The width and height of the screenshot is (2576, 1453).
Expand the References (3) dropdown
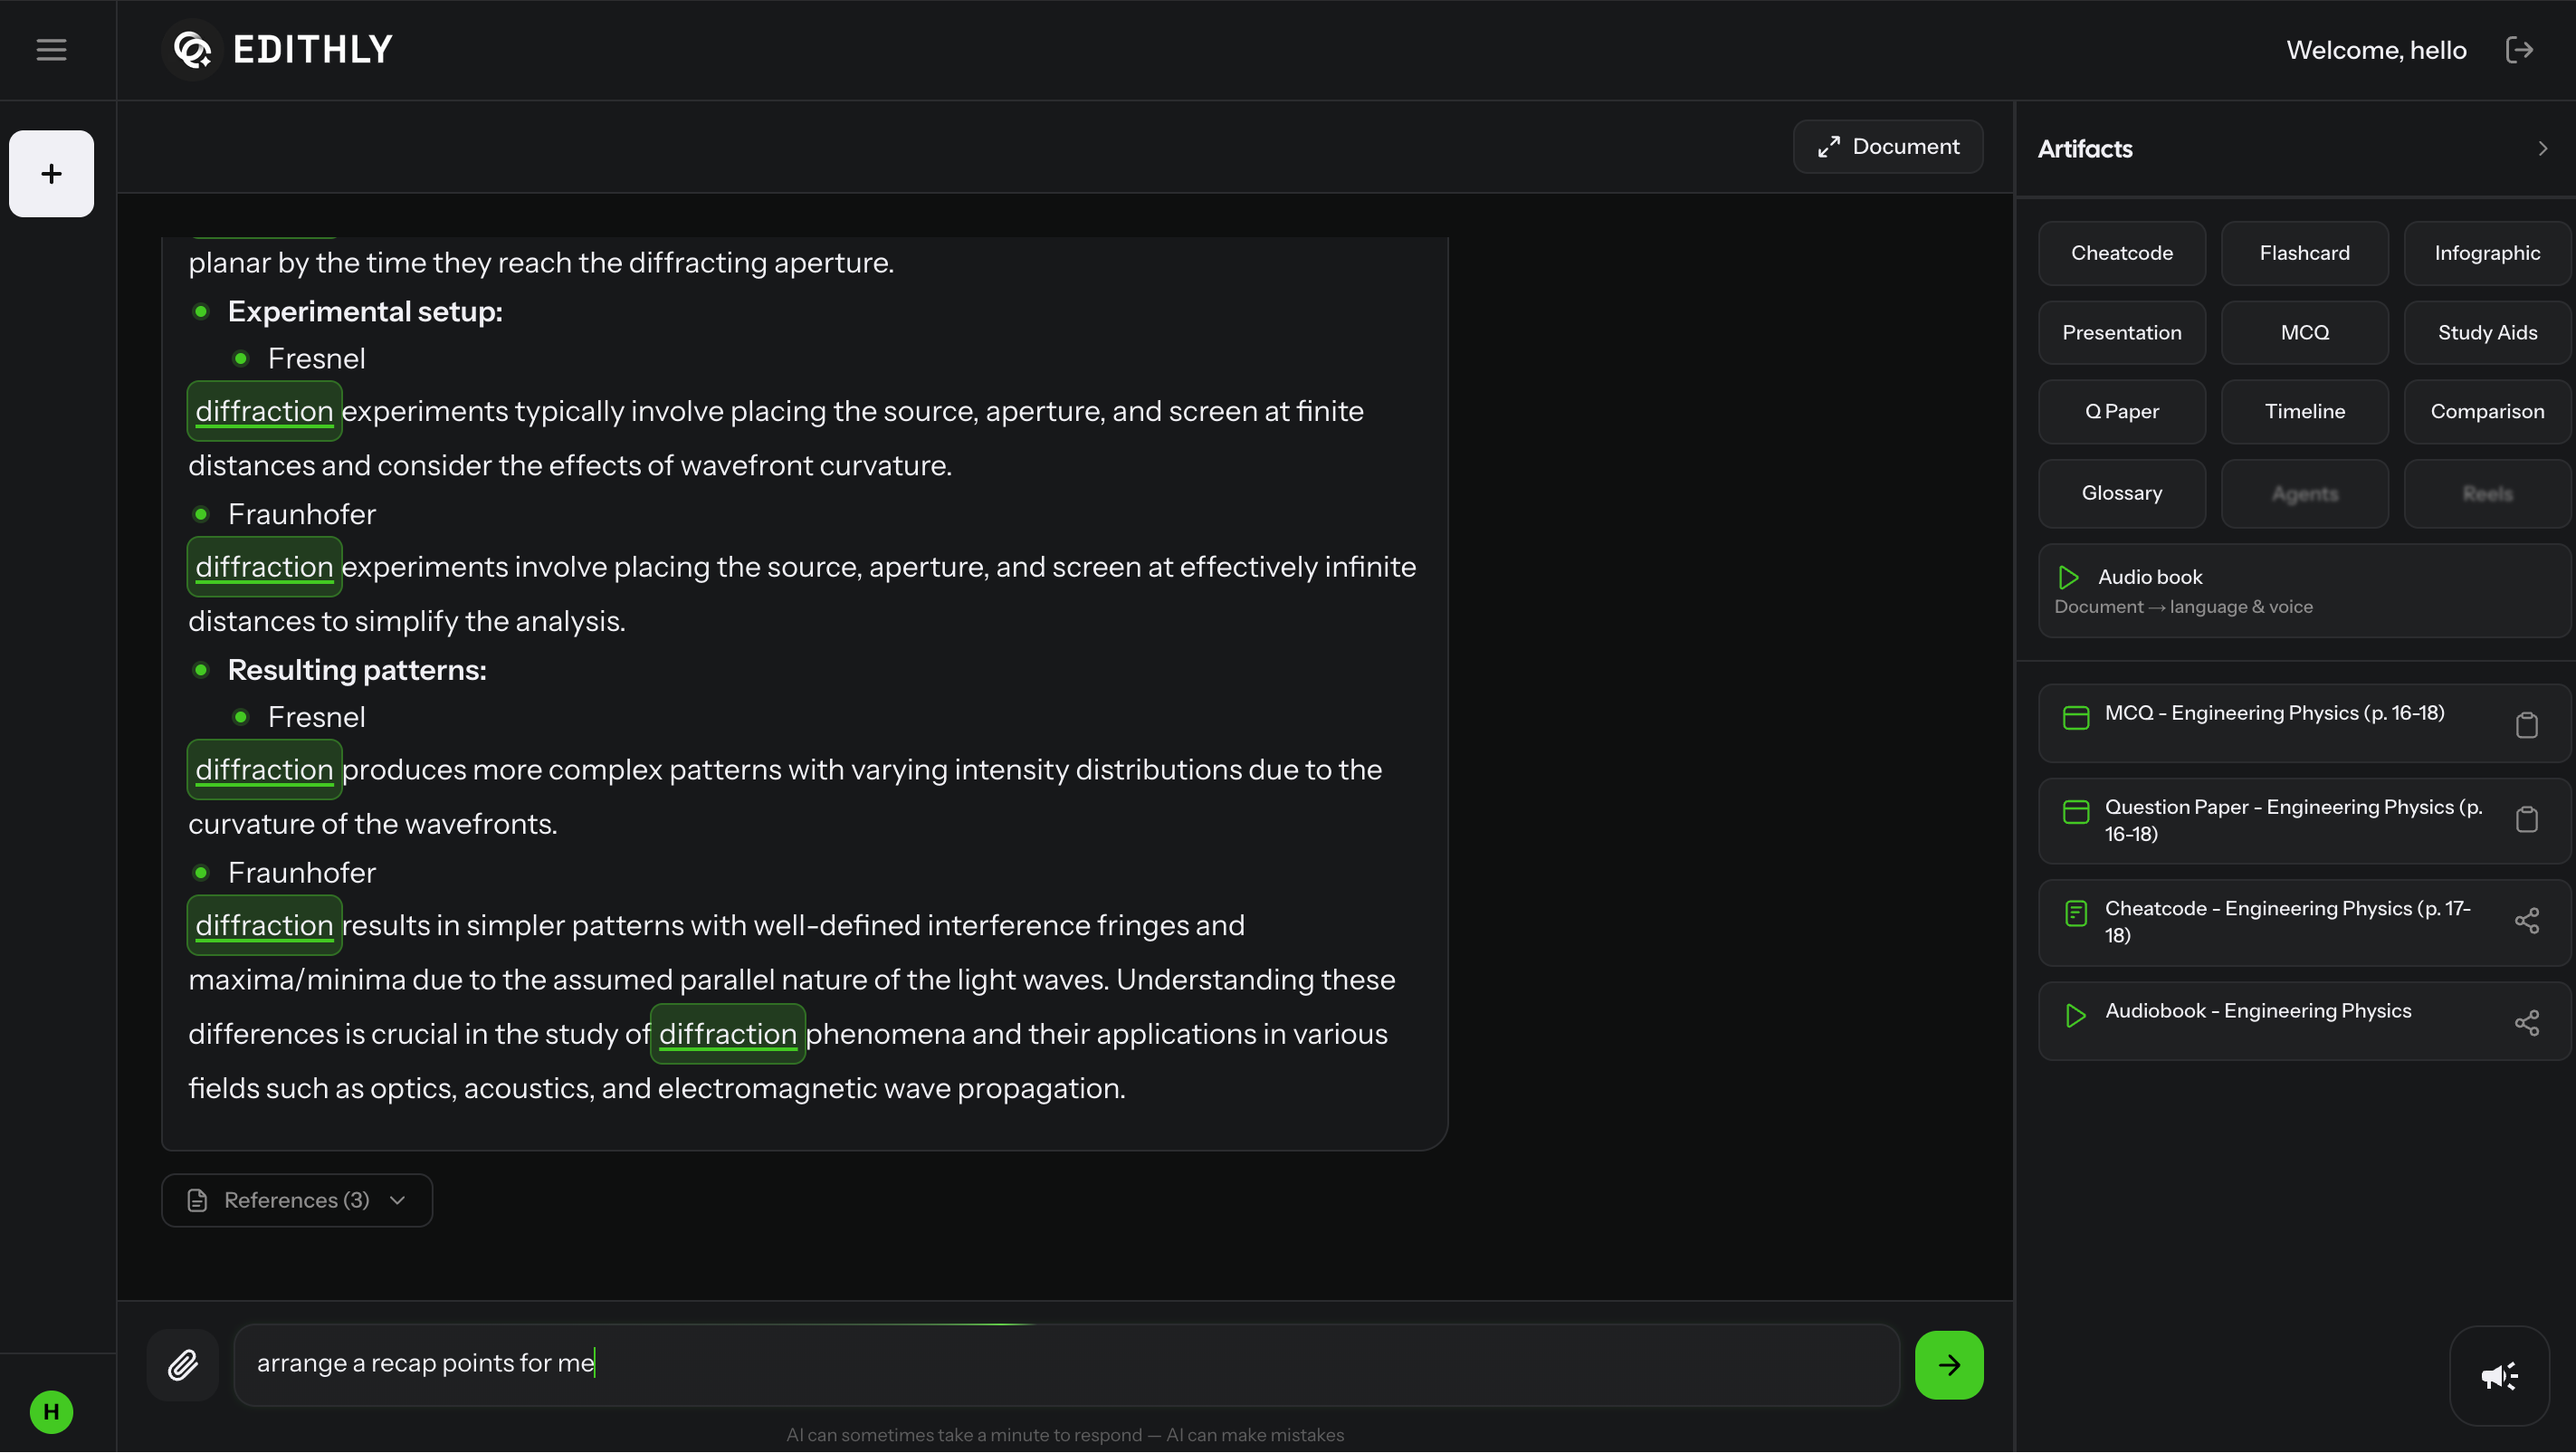[x=297, y=1201]
